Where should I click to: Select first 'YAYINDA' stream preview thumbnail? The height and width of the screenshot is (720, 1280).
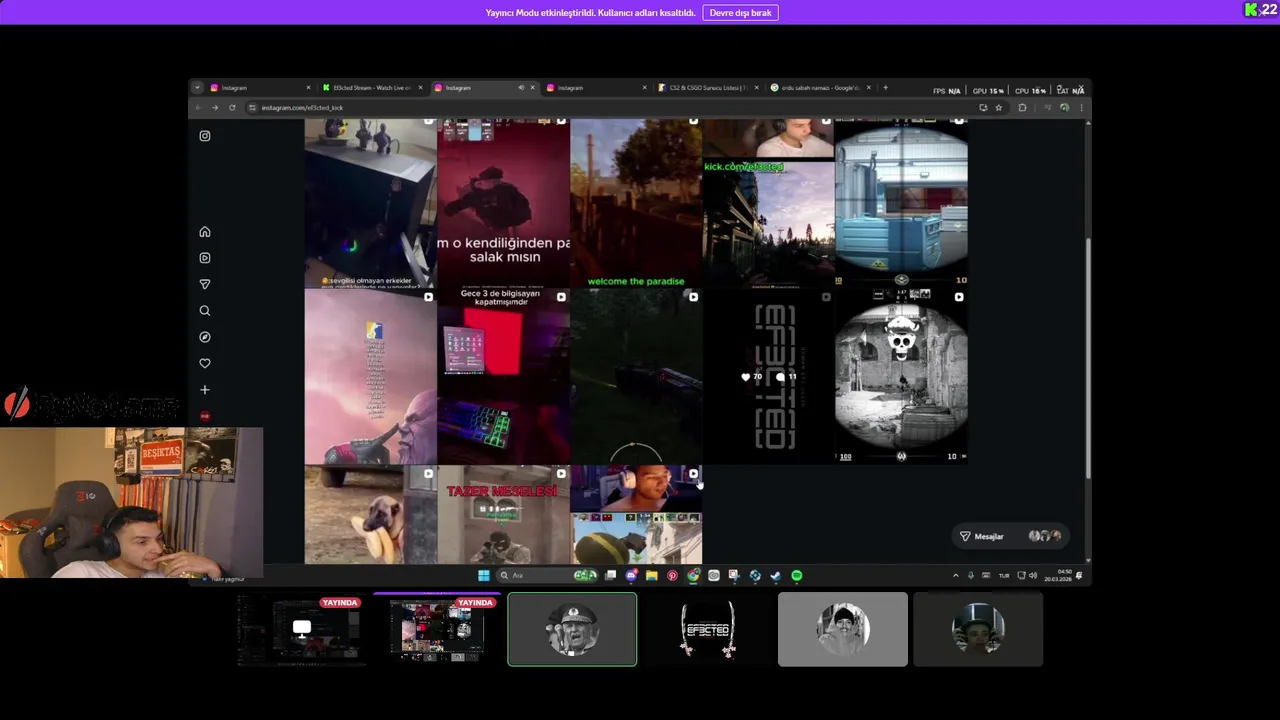point(301,629)
